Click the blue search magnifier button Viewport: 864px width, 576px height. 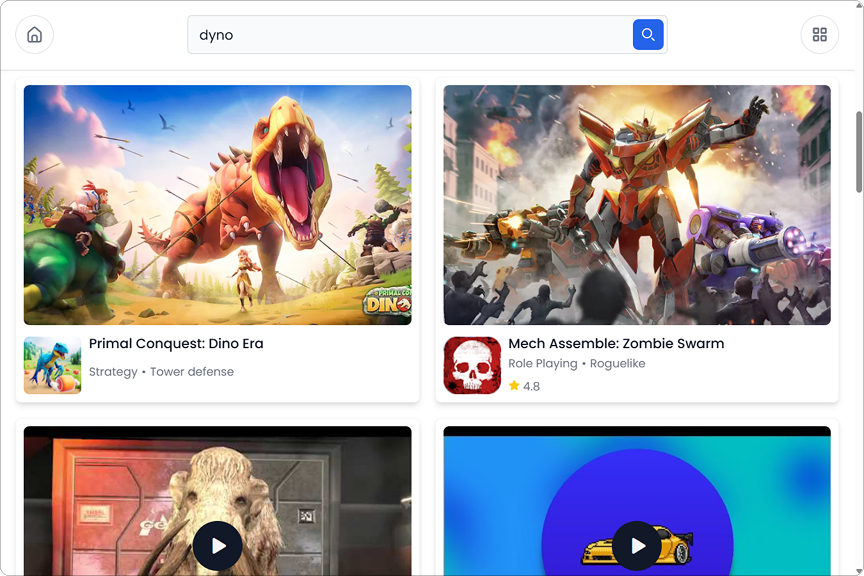648,35
